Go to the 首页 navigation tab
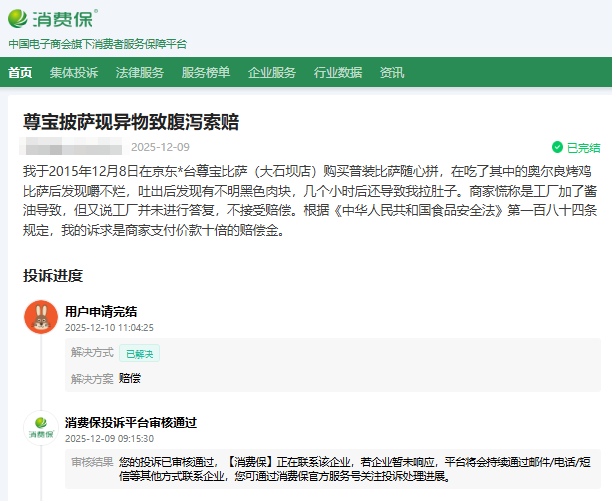 coord(20,72)
